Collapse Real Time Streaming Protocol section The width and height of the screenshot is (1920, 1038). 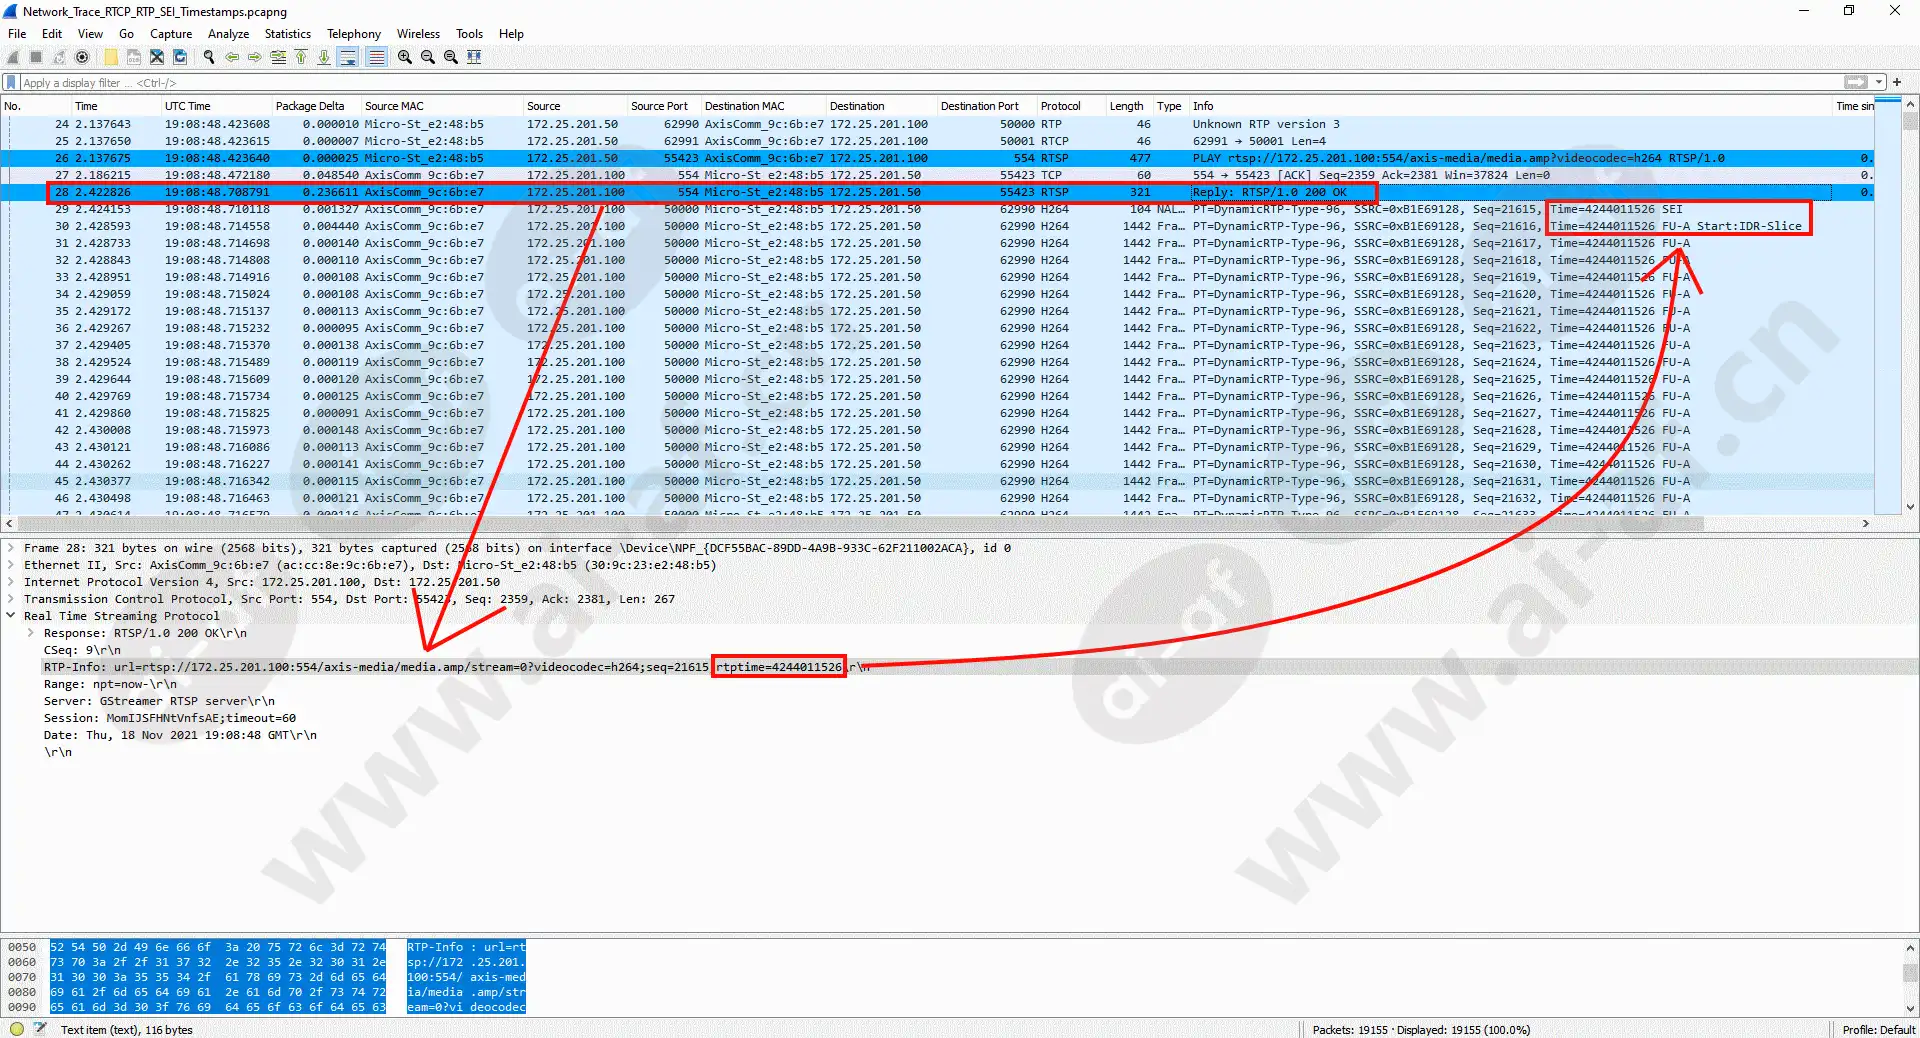(11, 616)
